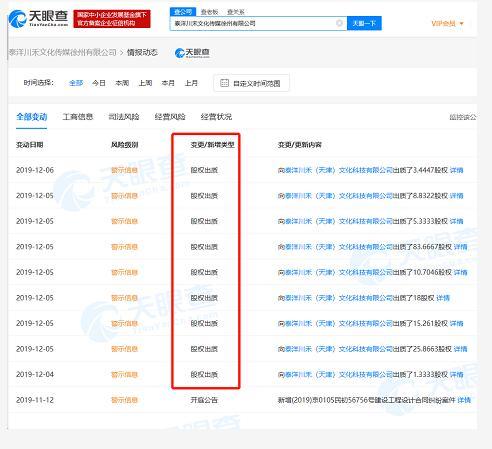Open the Tianjin company link in the 25.8663 row
Screen dimensions: 492x449
pos(339,349)
